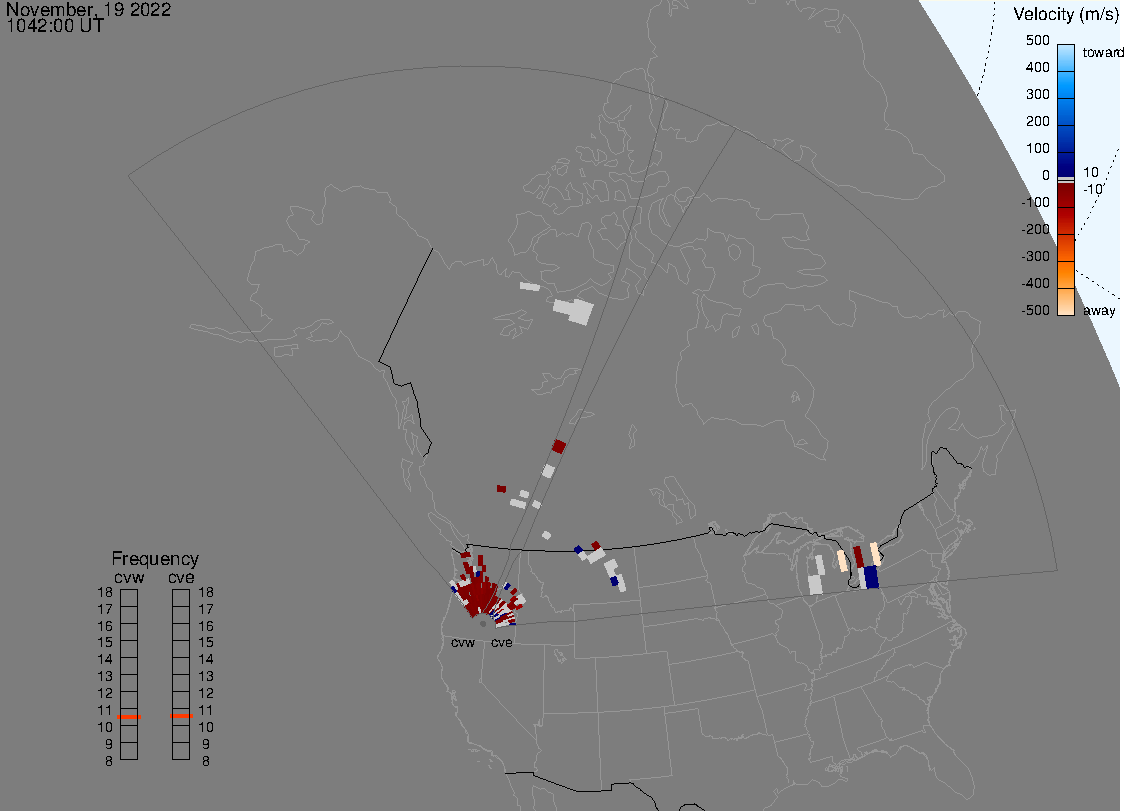
Task: Click the "15" label left of cvw bar
Action: point(105,642)
